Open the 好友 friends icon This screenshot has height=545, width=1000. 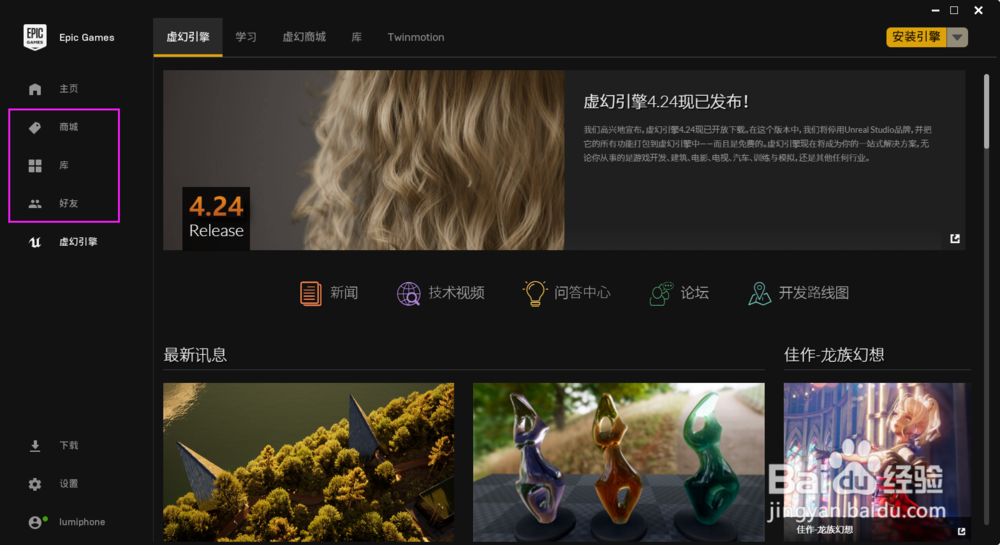(35, 203)
